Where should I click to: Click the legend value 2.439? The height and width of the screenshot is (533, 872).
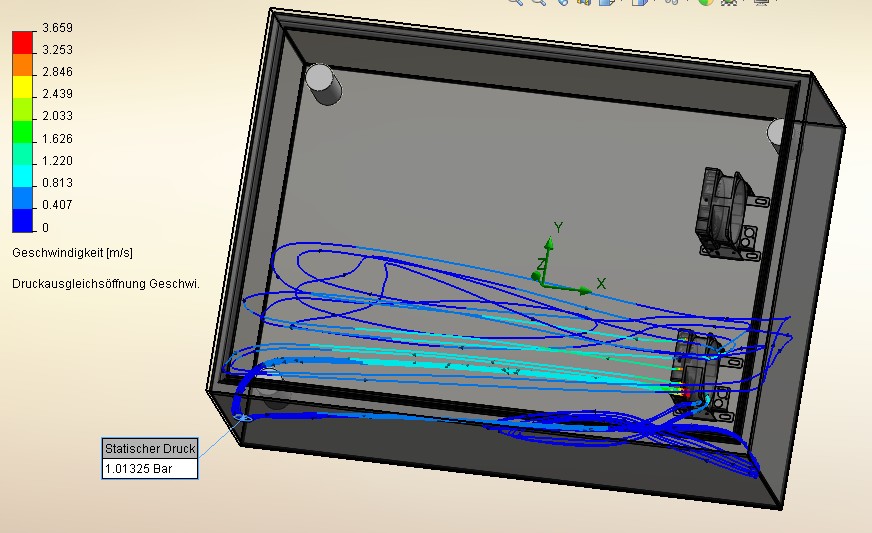click(x=57, y=93)
